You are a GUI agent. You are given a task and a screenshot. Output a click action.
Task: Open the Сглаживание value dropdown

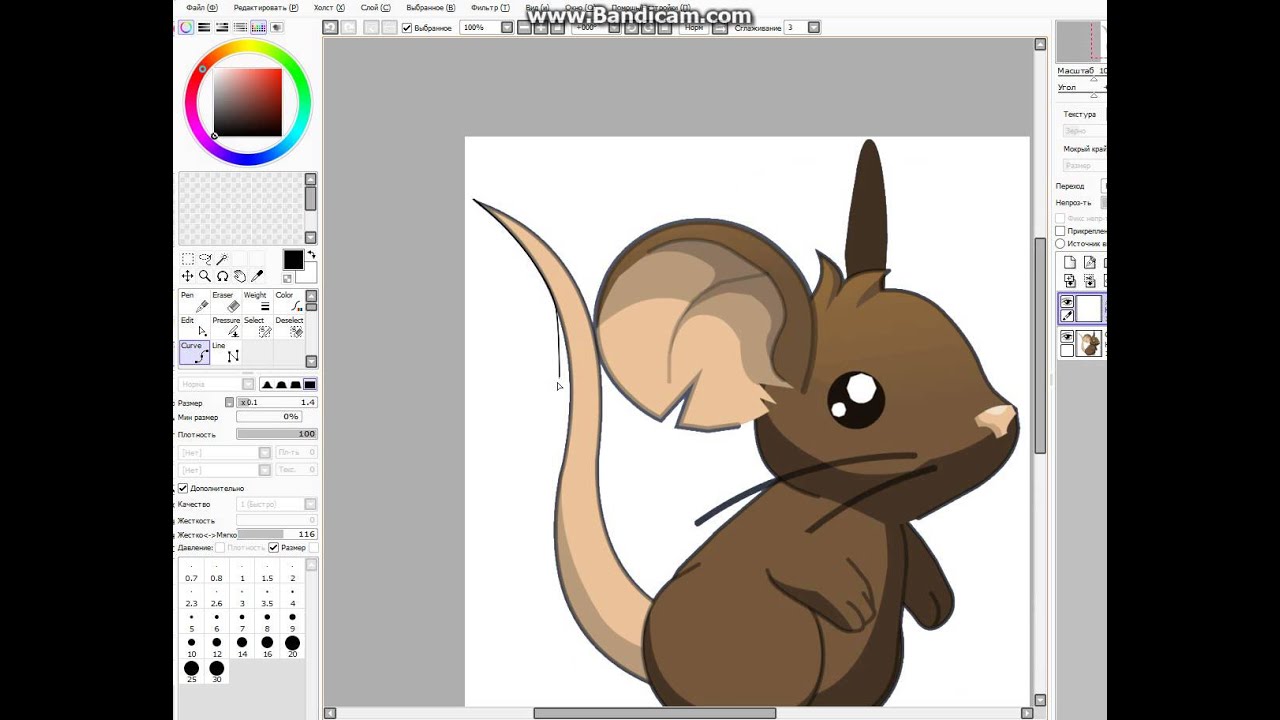coord(813,28)
